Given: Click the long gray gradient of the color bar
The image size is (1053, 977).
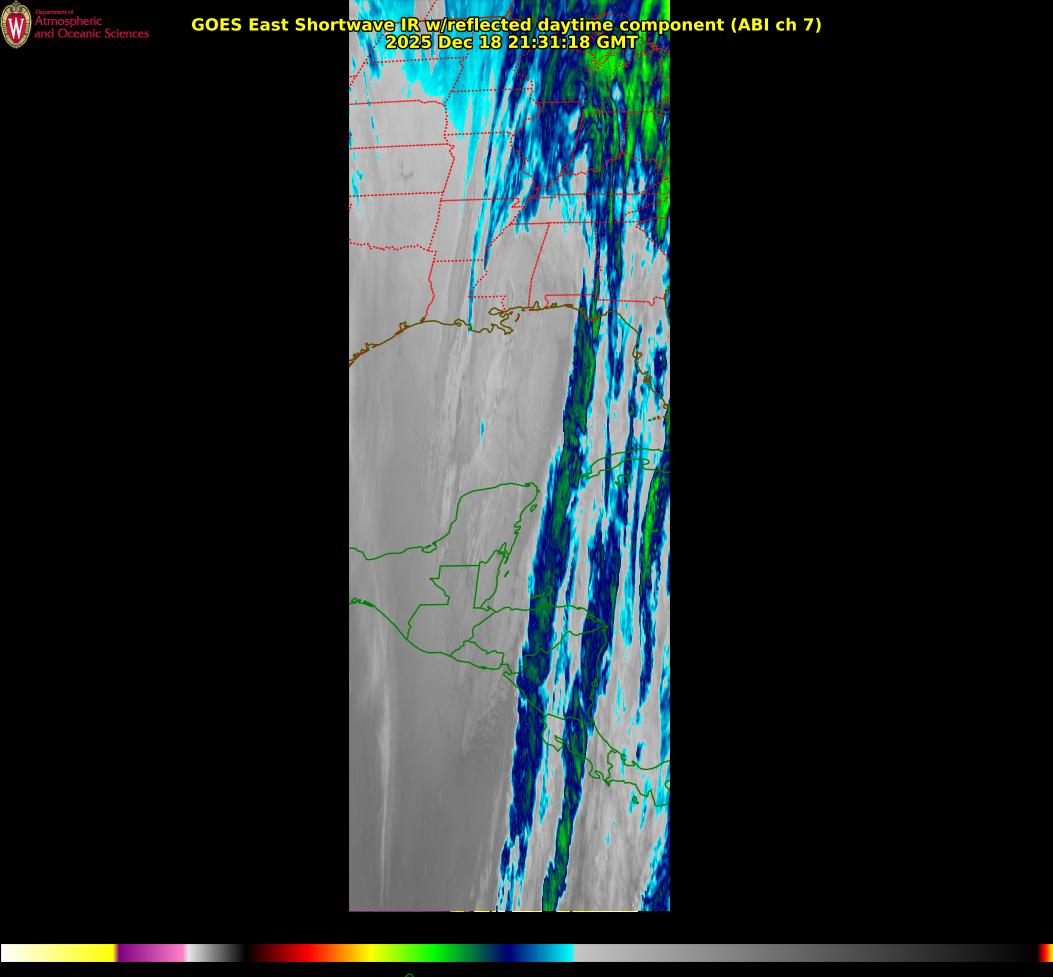Looking at the screenshot, I should coord(800,953).
